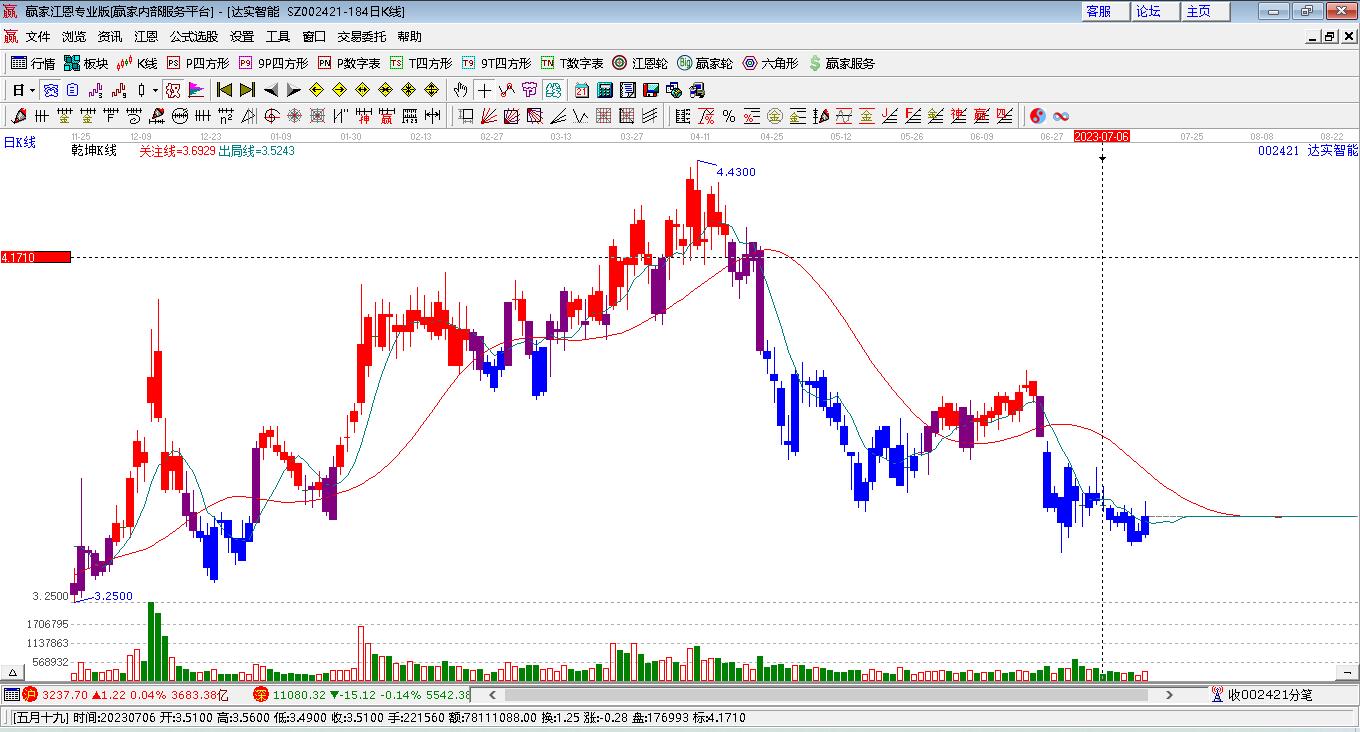Toggle the crosshair cursor tool
This screenshot has width=1360, height=732.
484,90
